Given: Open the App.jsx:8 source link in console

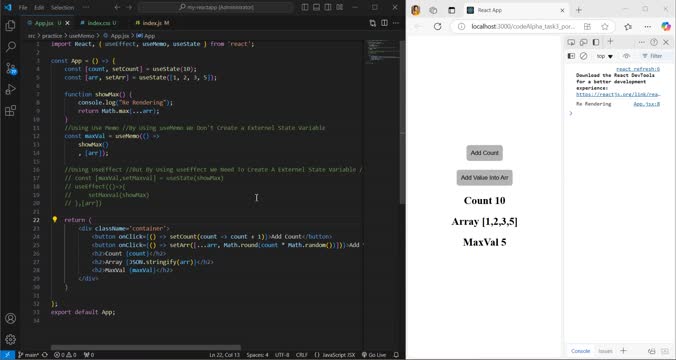Looking at the screenshot, I should (x=646, y=104).
